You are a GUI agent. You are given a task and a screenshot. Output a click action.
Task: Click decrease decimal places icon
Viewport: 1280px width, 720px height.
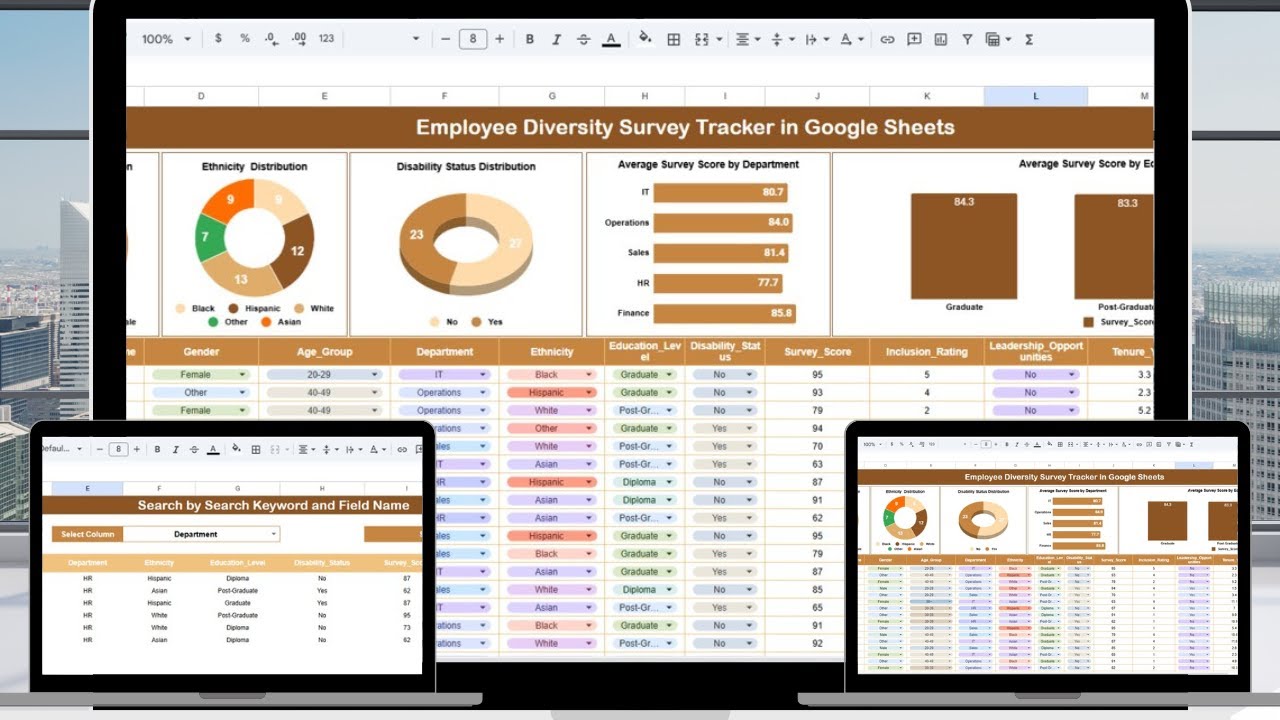(271, 39)
